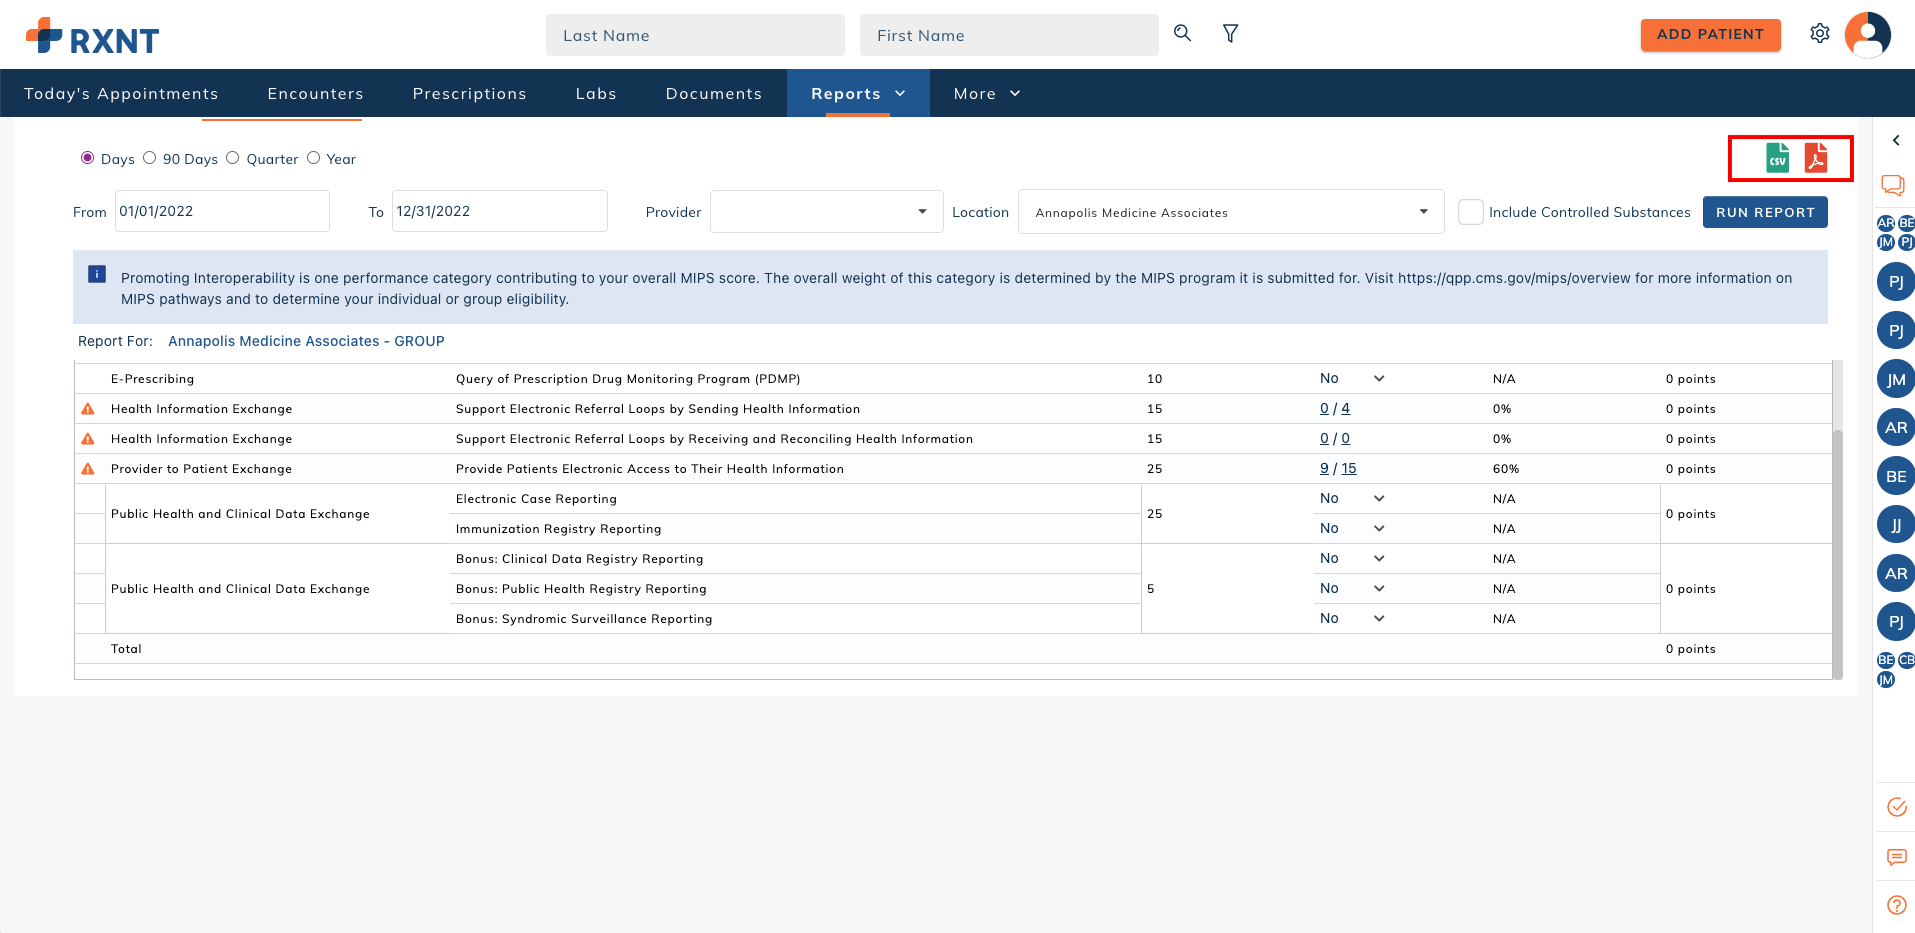Screen dimensions: 1915x933
Task: Click the denominator 15 link
Action: 1349,469
